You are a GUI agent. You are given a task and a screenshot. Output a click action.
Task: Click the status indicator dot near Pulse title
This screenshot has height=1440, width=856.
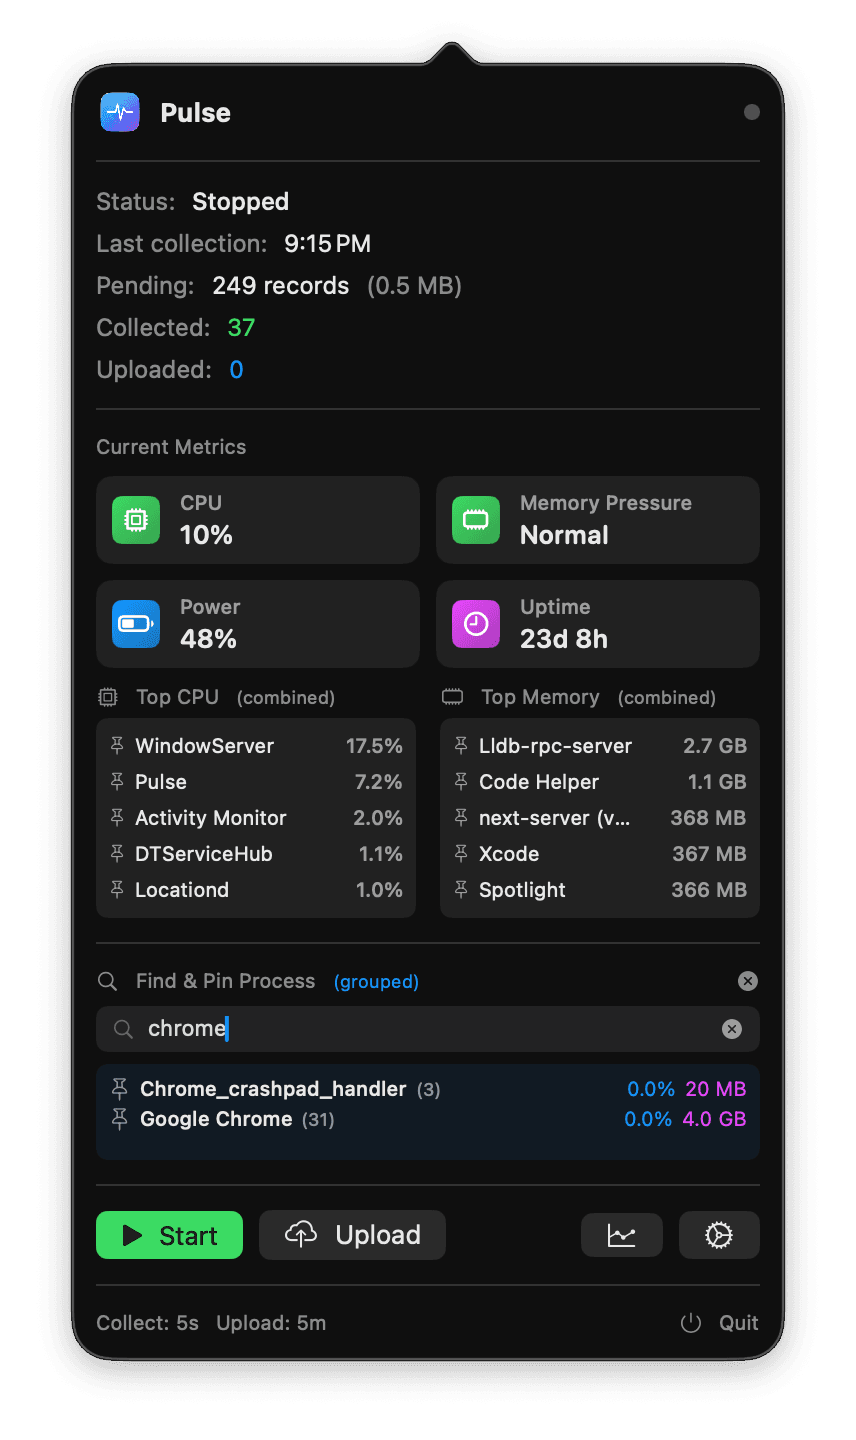pos(751,112)
